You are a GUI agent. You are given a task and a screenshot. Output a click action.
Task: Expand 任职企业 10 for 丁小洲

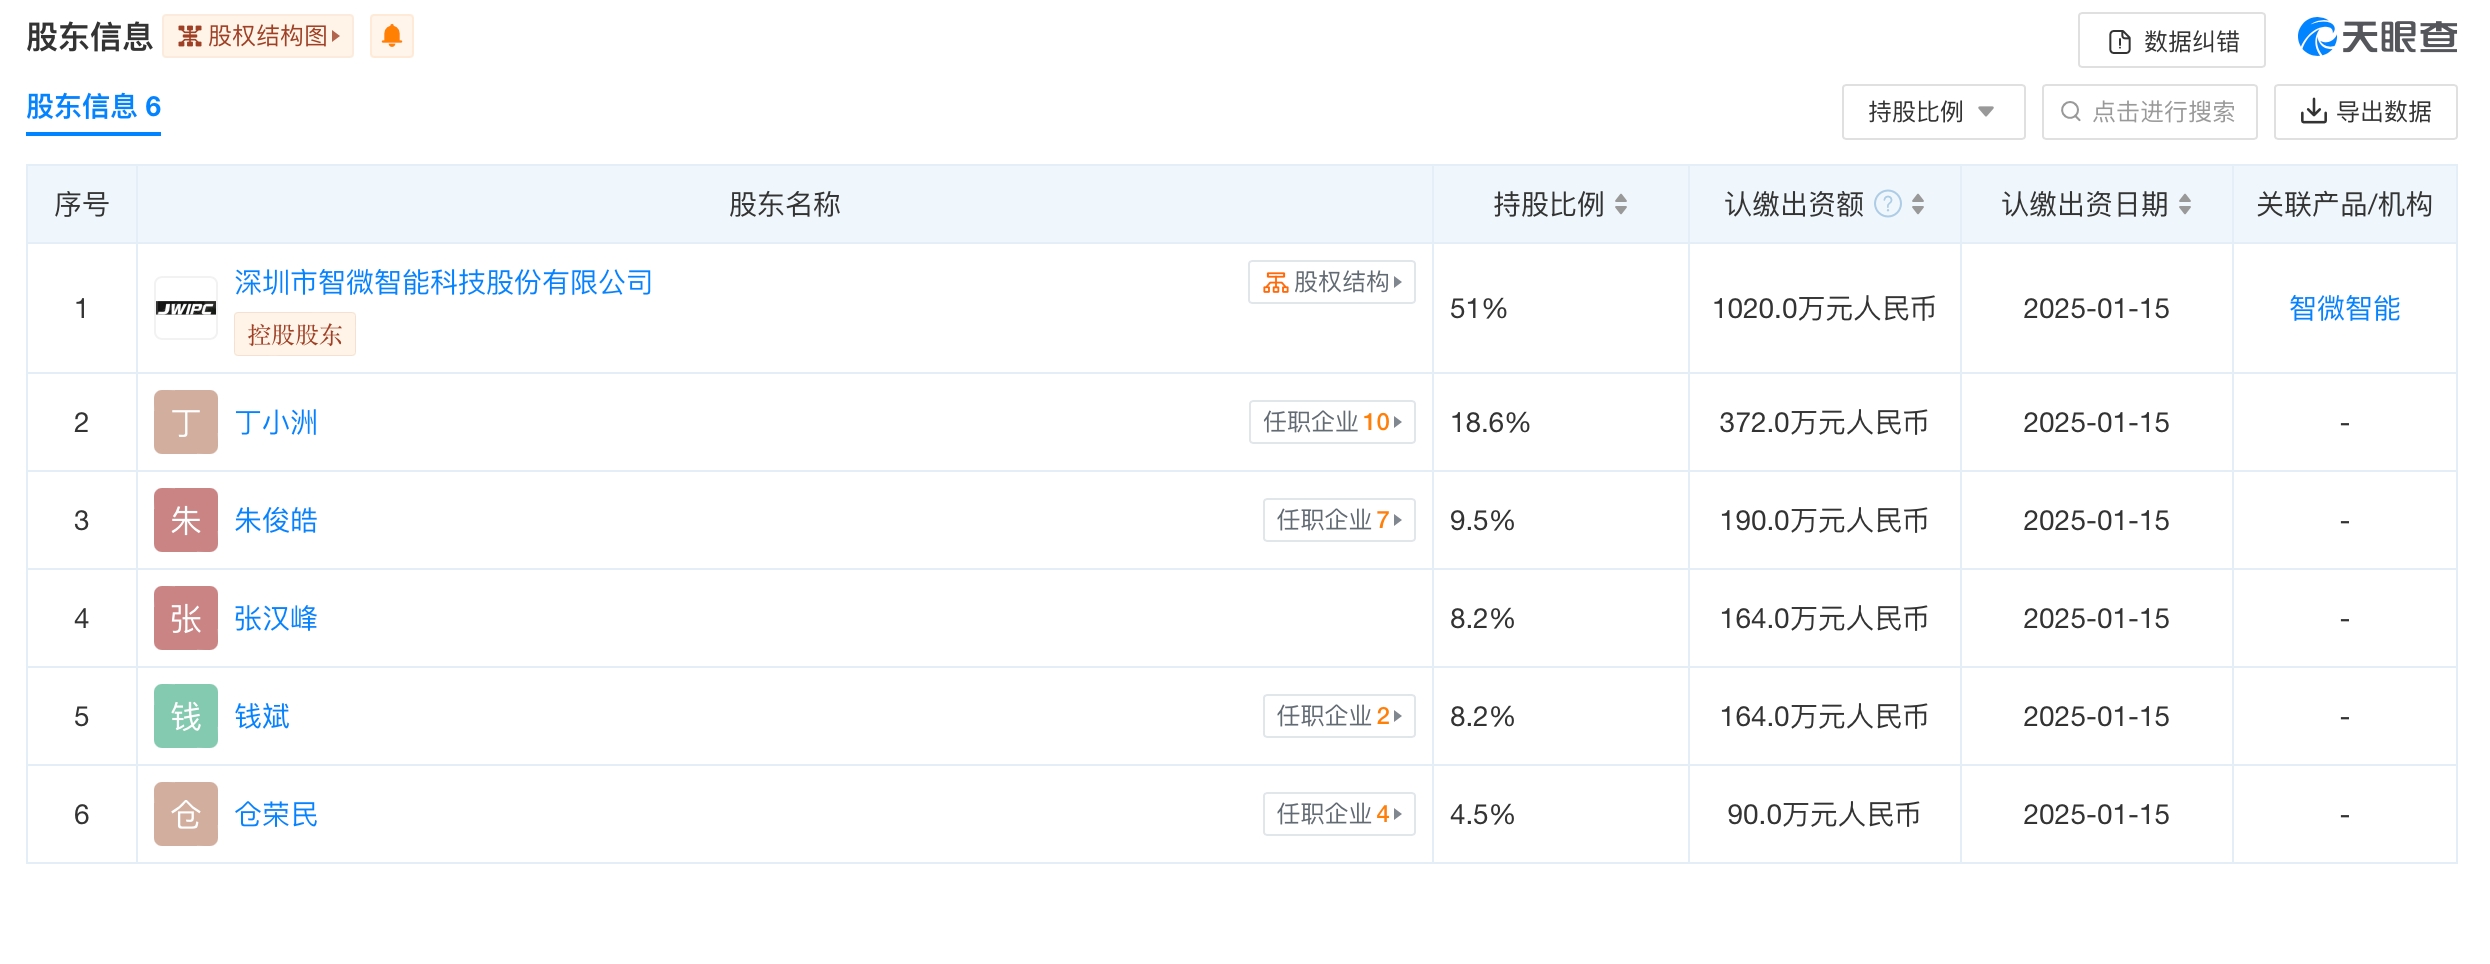(x=1332, y=422)
